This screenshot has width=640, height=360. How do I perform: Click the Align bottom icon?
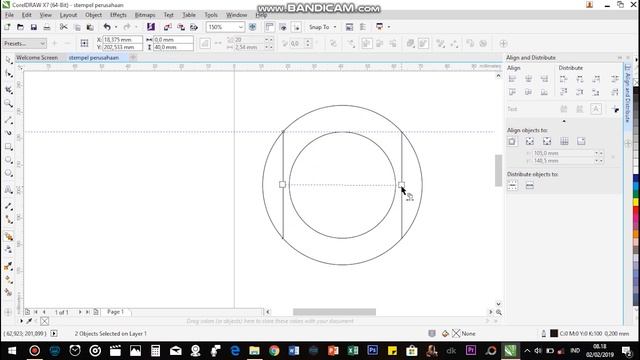click(544, 92)
